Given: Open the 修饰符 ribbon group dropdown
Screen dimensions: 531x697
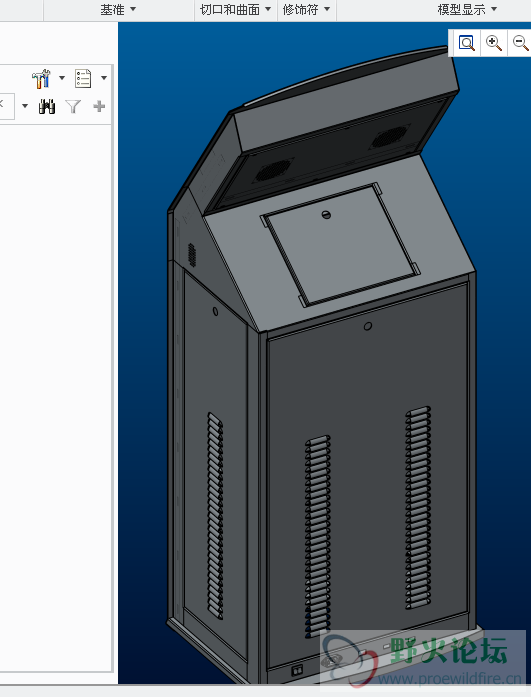Looking at the screenshot, I should pos(307,9).
